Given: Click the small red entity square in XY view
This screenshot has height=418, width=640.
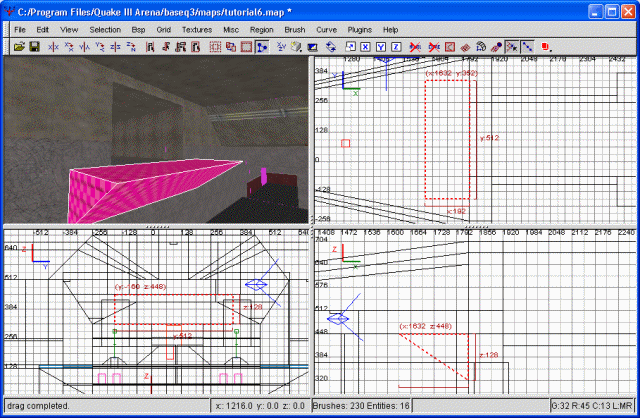Looking at the screenshot, I should click(x=345, y=143).
